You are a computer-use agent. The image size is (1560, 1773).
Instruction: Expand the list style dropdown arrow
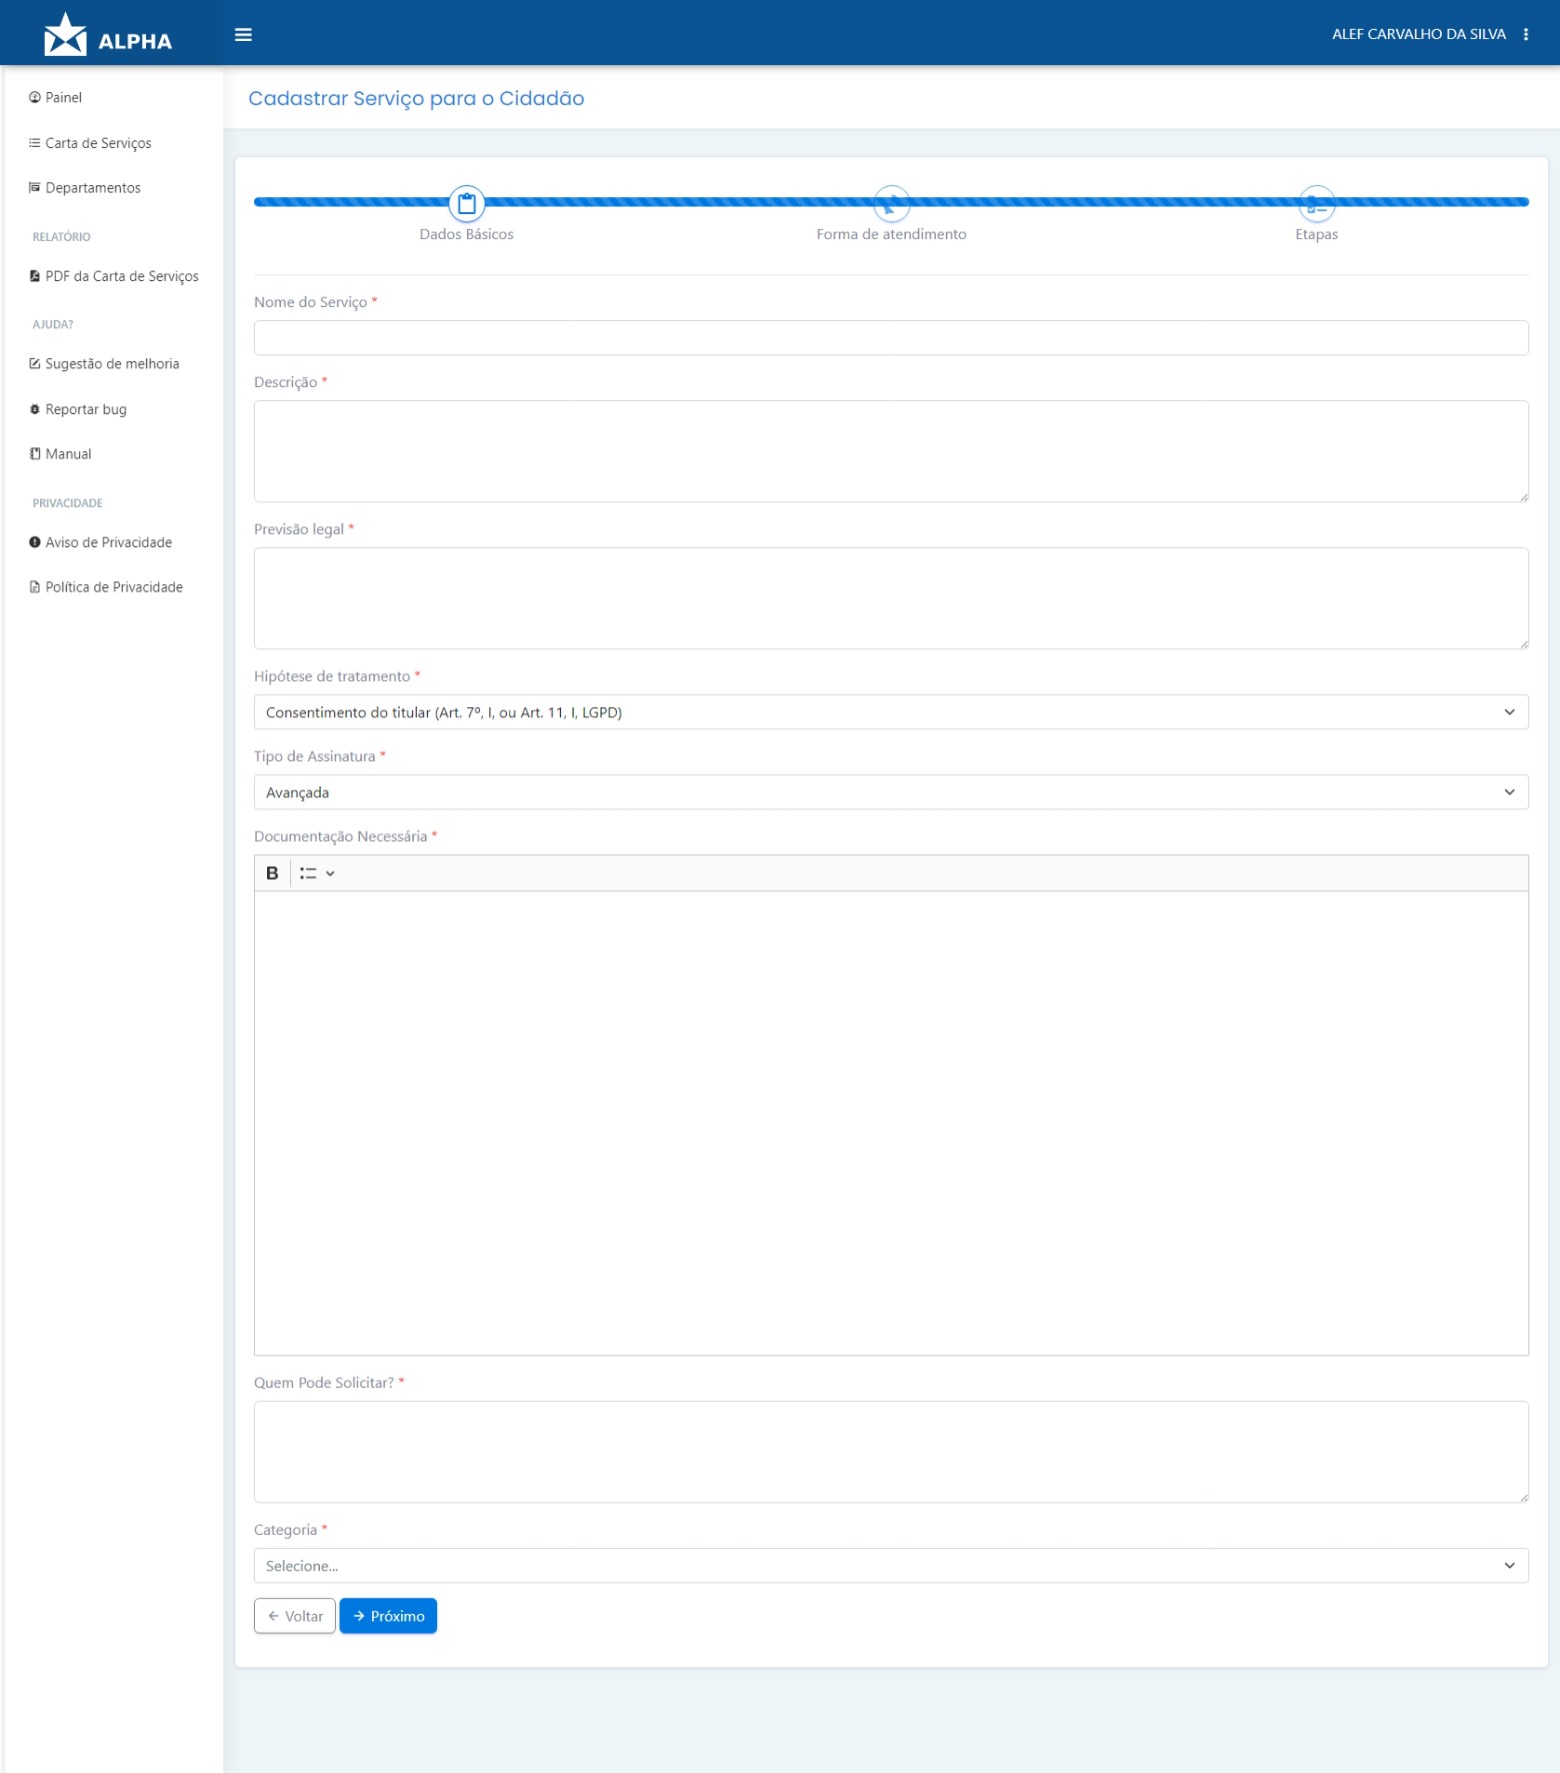click(x=330, y=873)
